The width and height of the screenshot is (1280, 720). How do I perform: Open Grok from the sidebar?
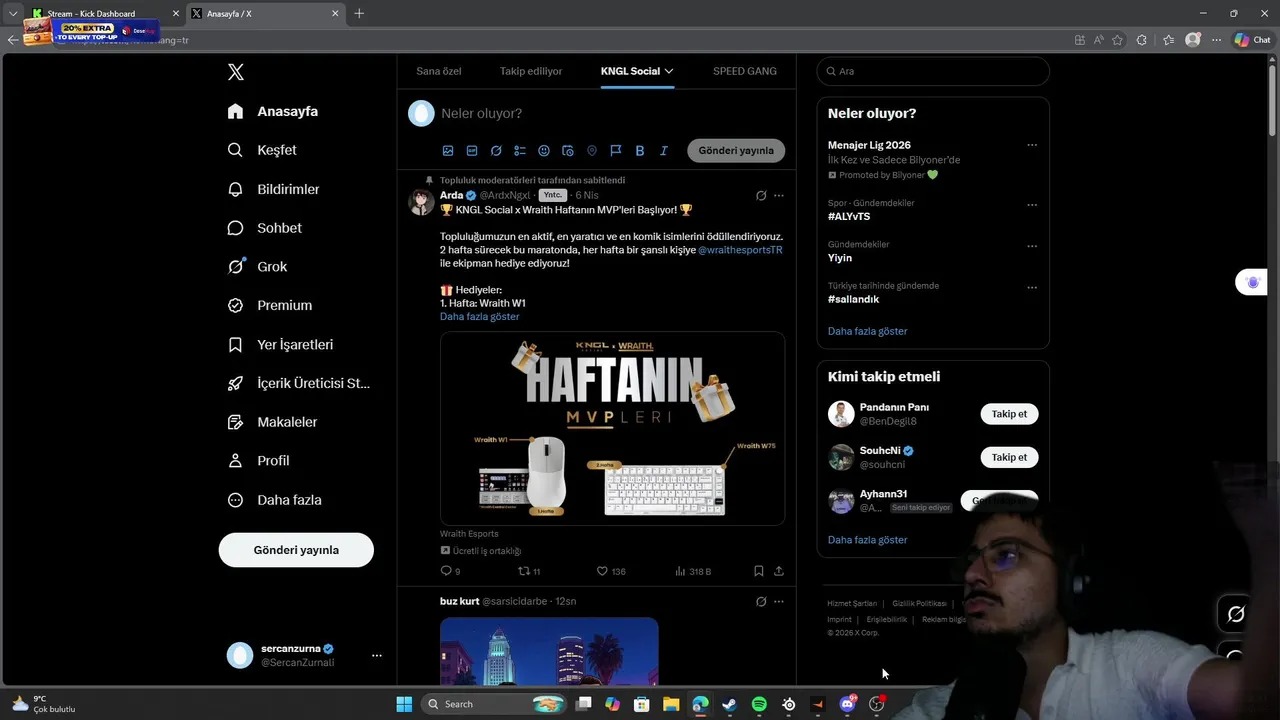(257, 267)
